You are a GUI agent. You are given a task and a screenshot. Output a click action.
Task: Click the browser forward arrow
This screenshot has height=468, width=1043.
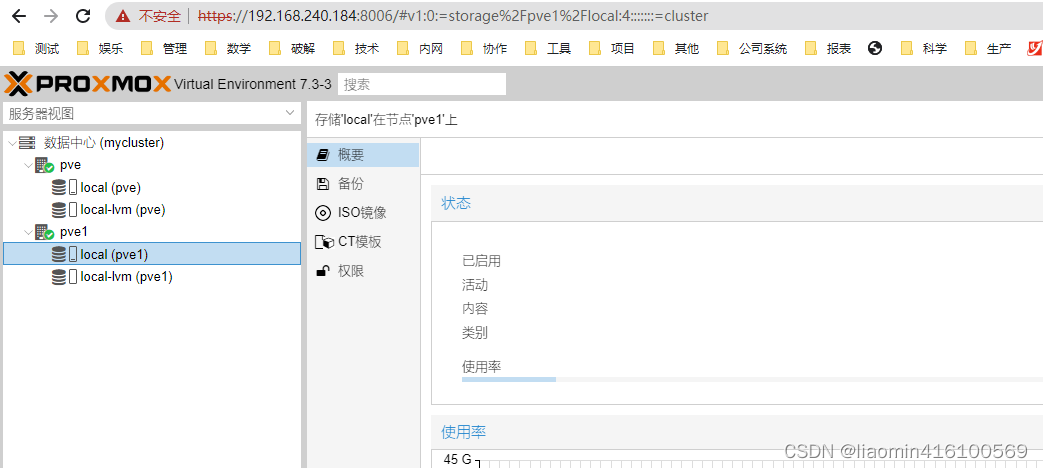point(51,15)
